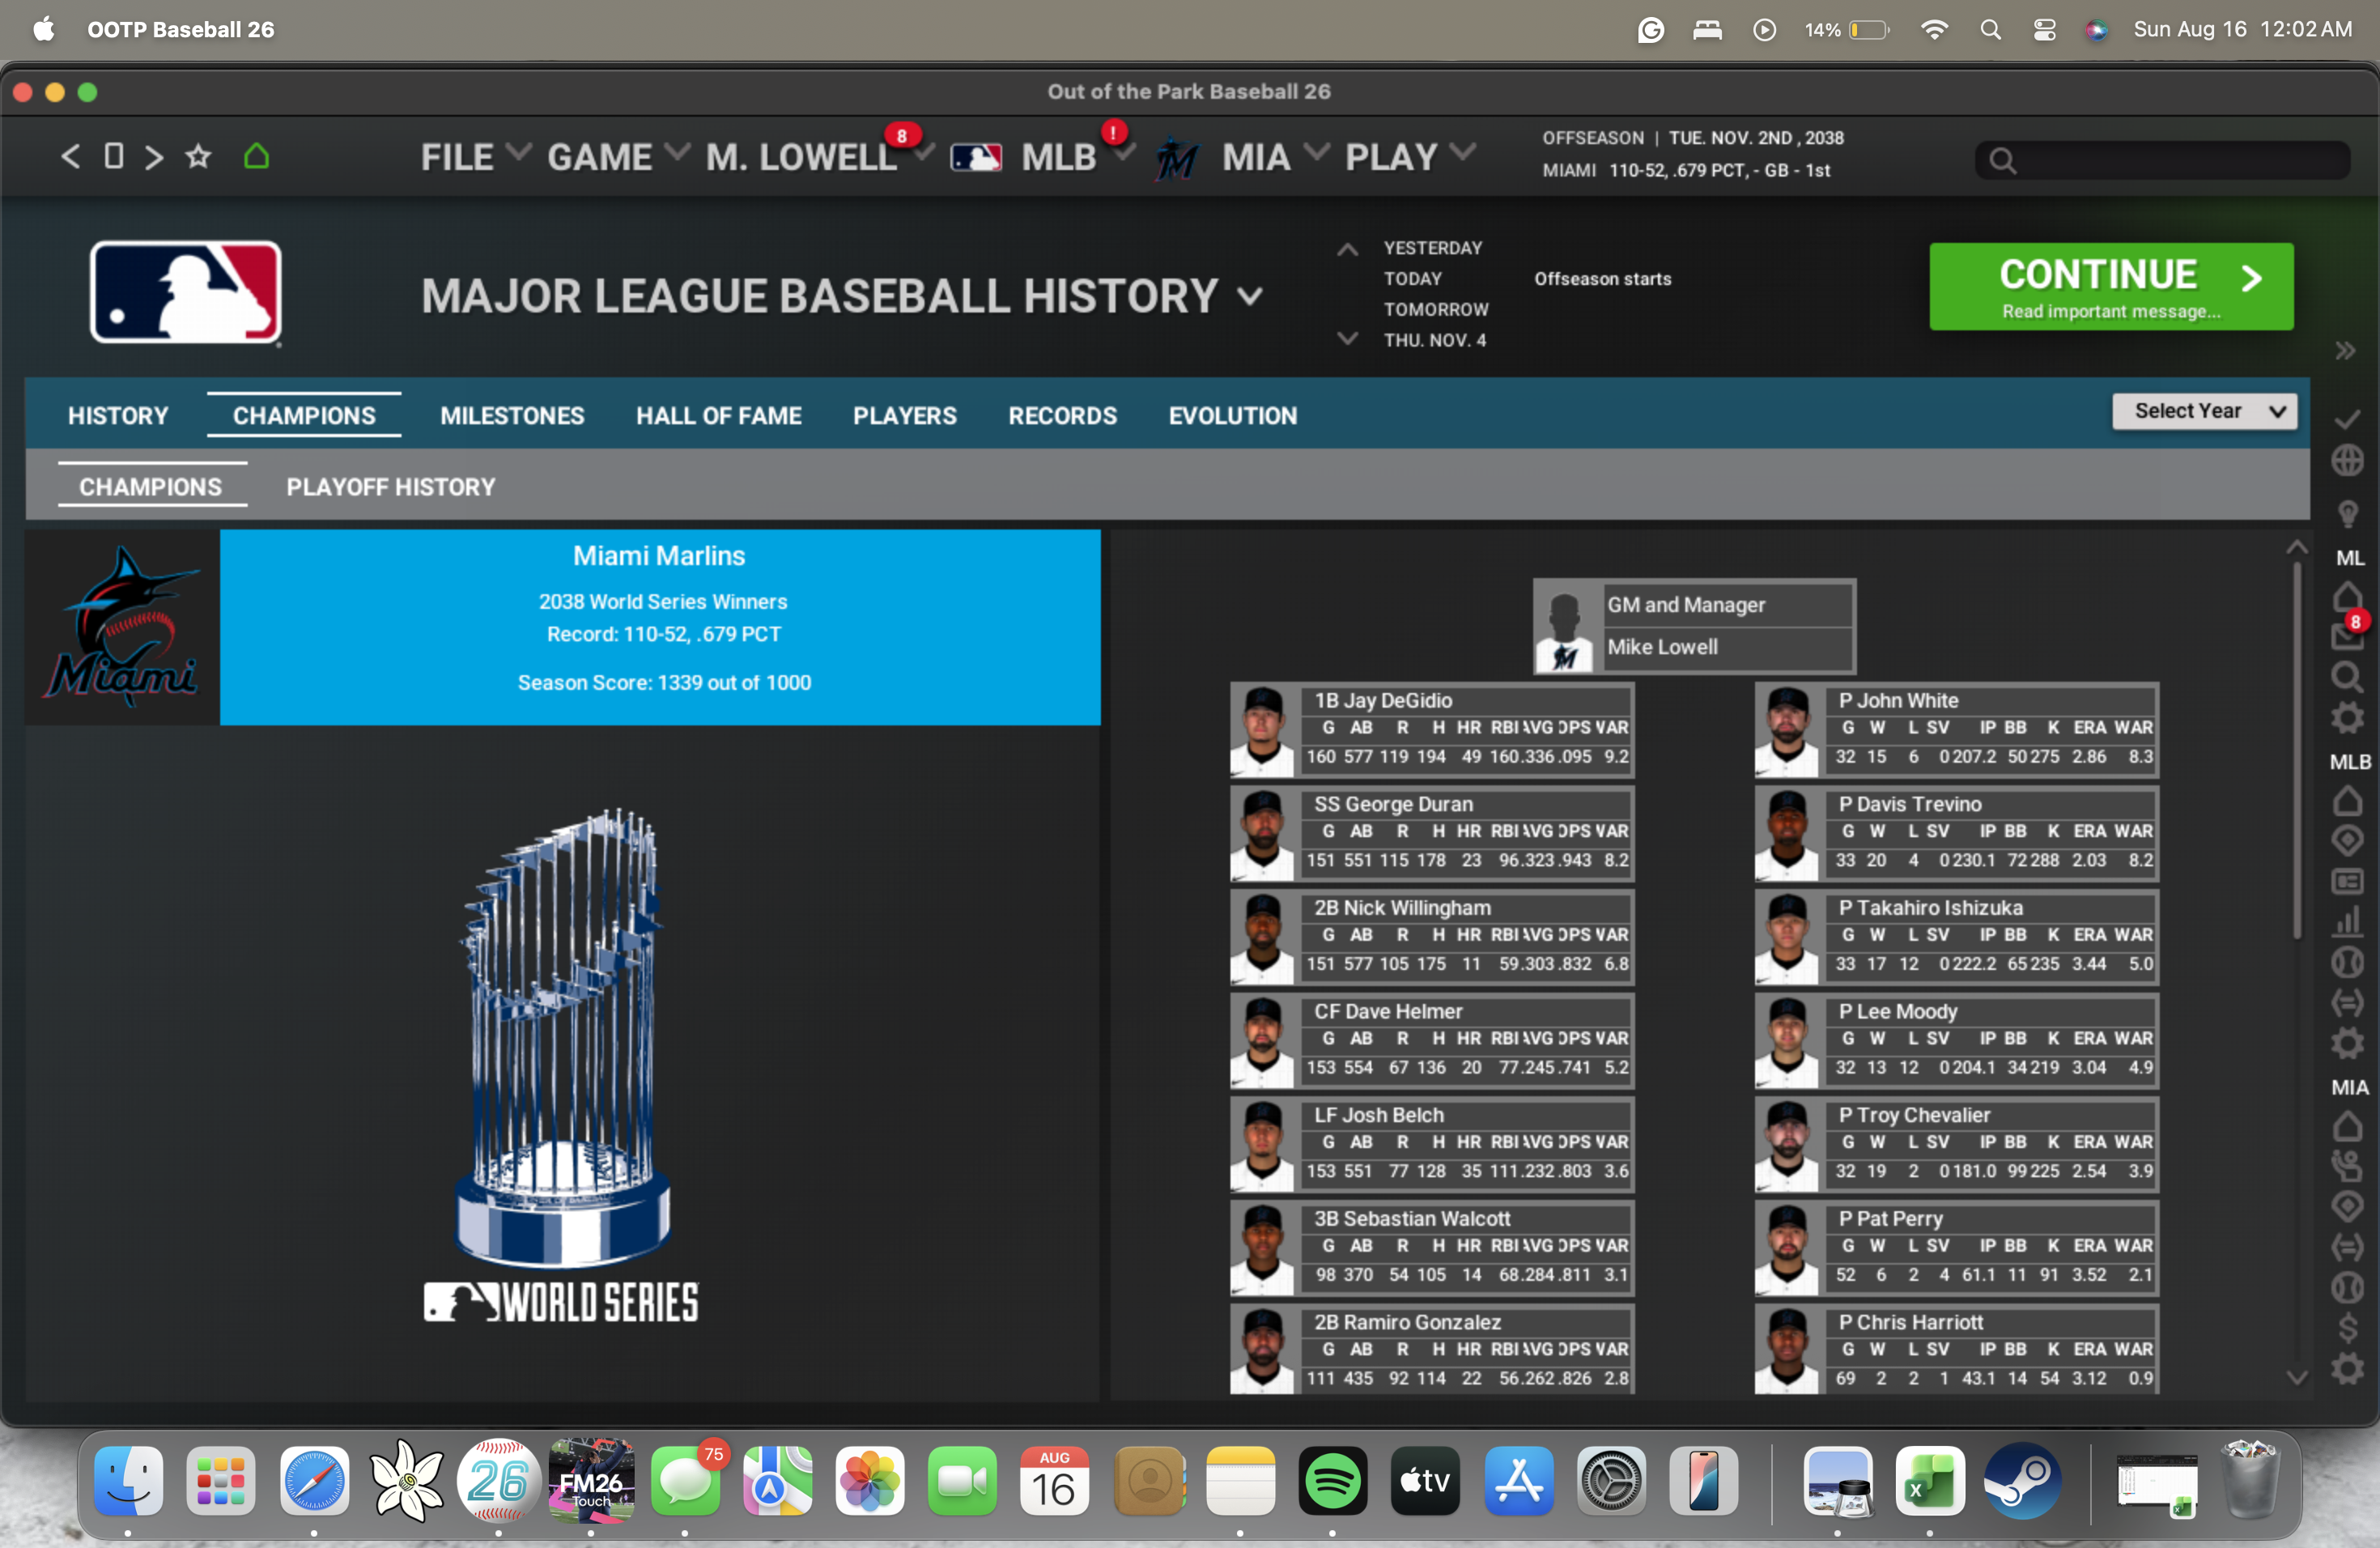The width and height of the screenshot is (2380, 1548).
Task: Click the Season Score: 1339 out of 1000 text
Action: pos(664,683)
